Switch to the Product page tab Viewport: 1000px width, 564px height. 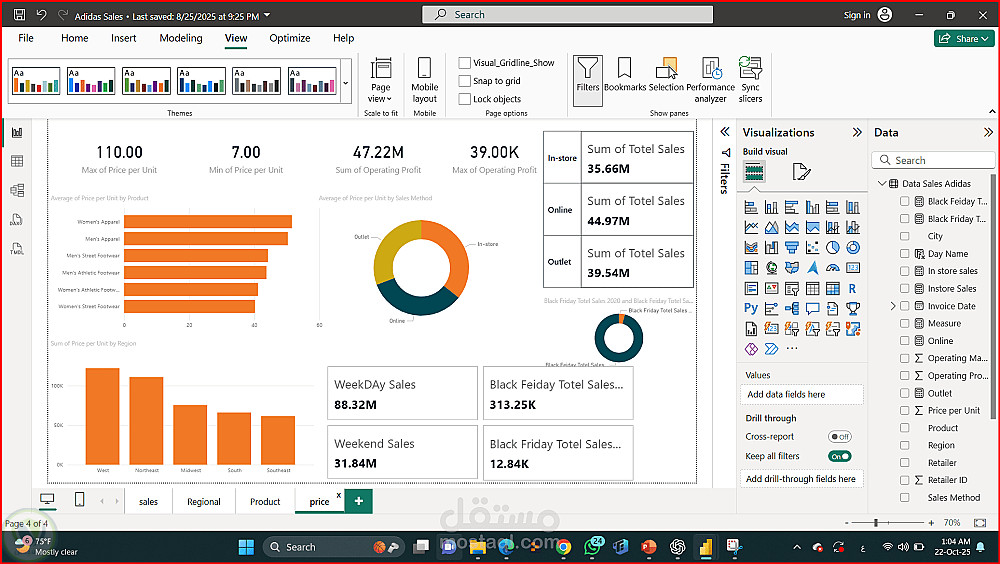[265, 501]
